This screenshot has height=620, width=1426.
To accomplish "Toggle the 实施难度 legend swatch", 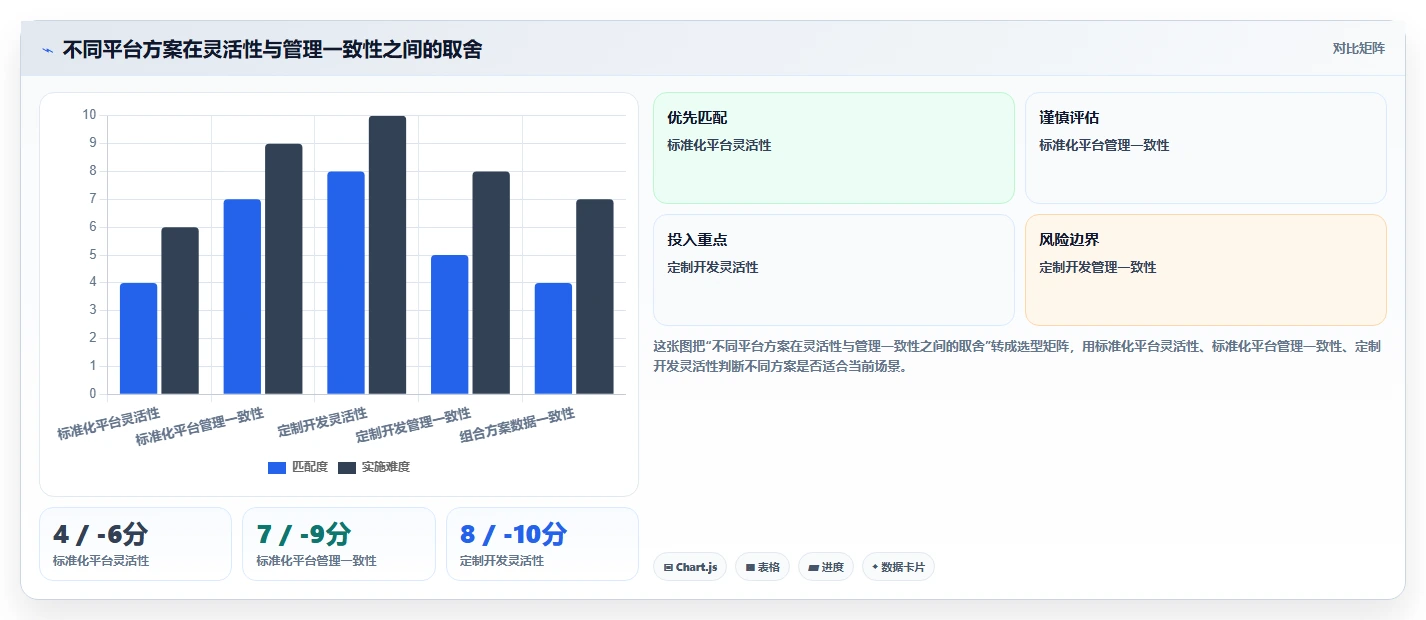I will 347,467.
